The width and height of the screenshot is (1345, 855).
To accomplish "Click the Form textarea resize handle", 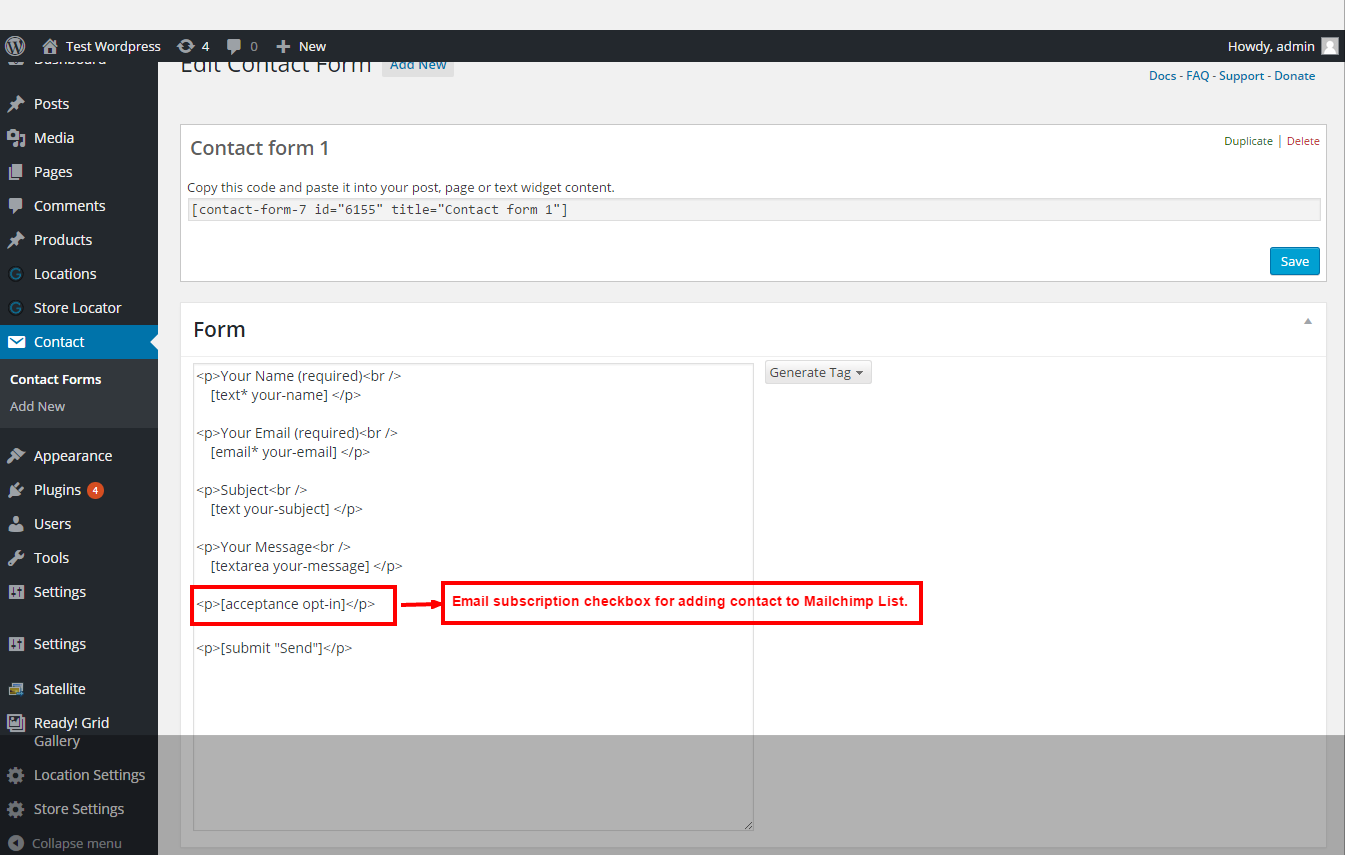I will [x=747, y=824].
